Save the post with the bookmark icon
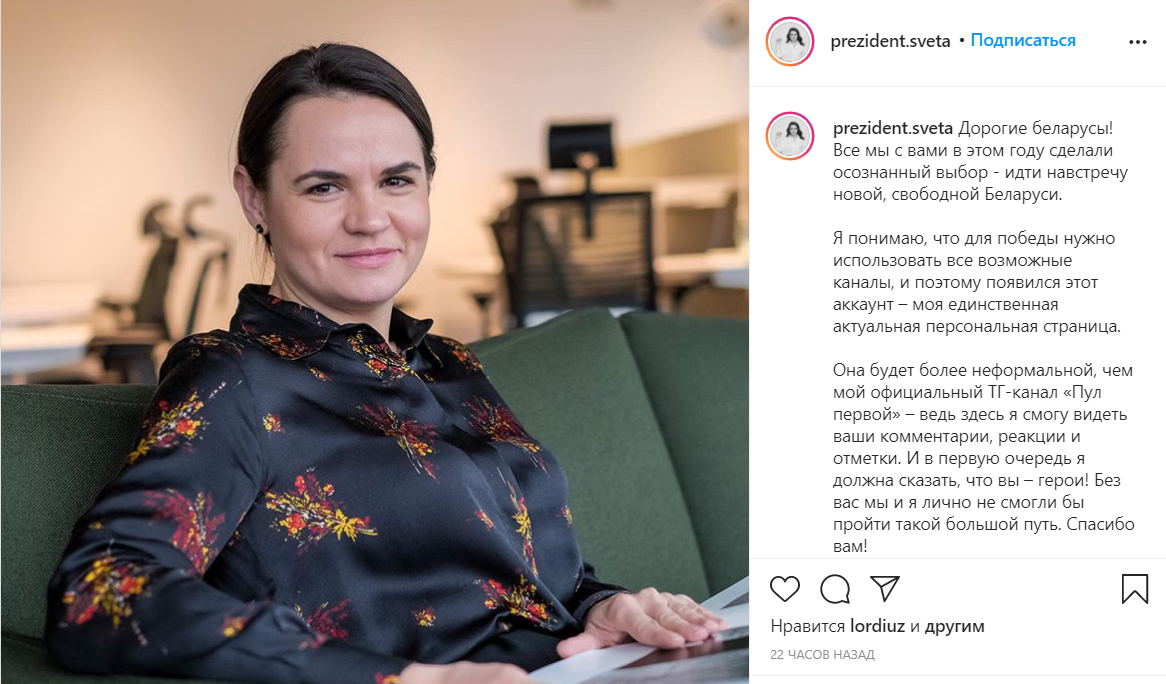The image size is (1166, 684). pos(1135,589)
